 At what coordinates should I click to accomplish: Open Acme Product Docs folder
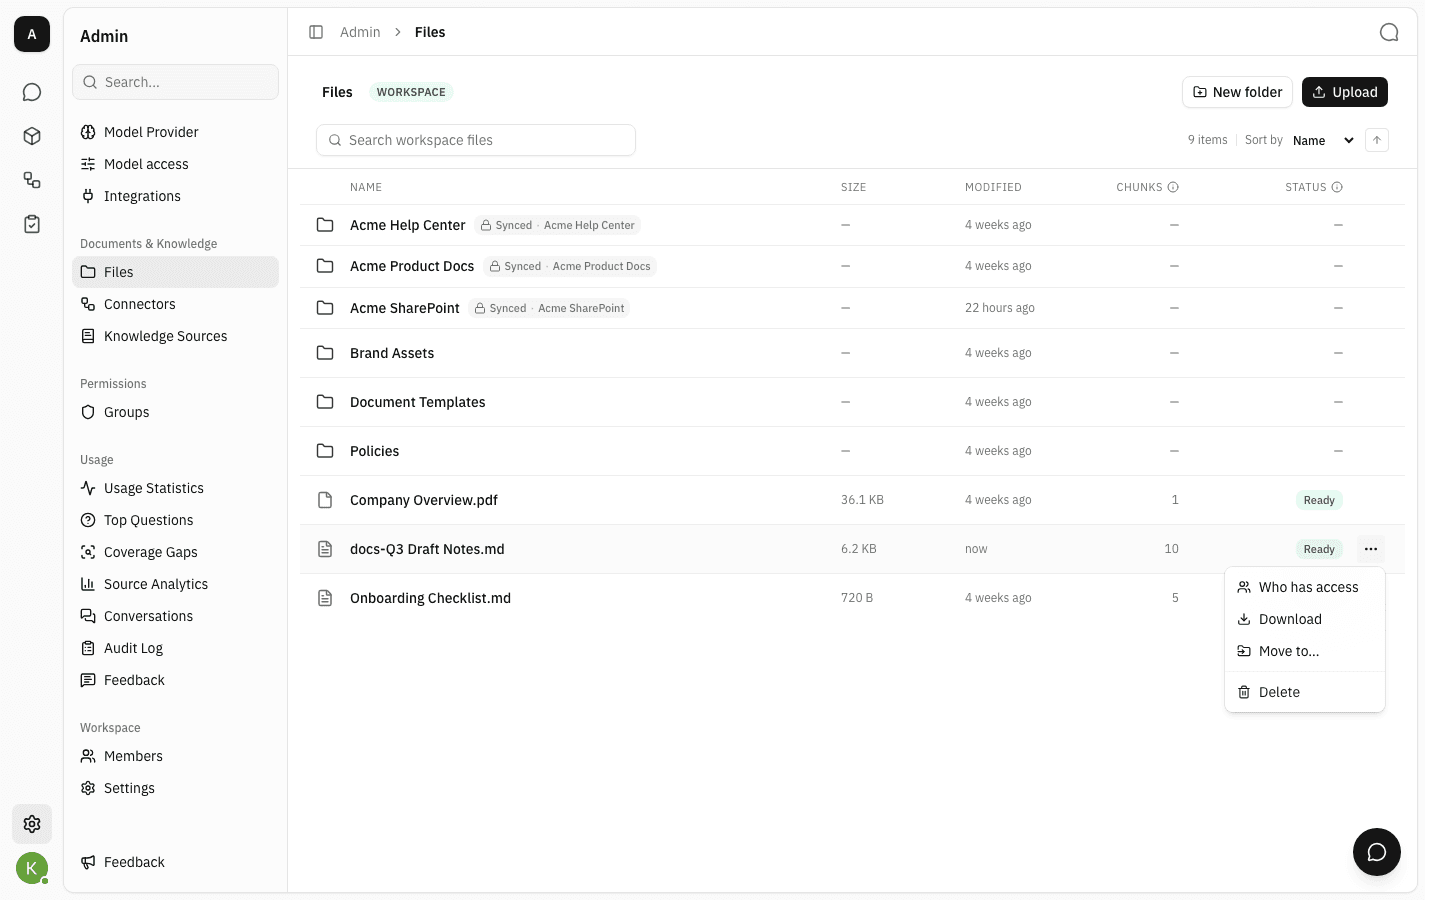pyautogui.click(x=412, y=266)
